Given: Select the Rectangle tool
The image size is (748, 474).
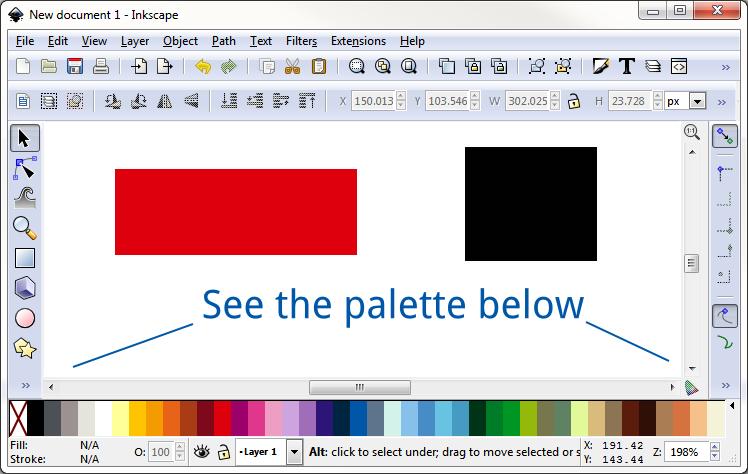Looking at the screenshot, I should pyautogui.click(x=25, y=258).
